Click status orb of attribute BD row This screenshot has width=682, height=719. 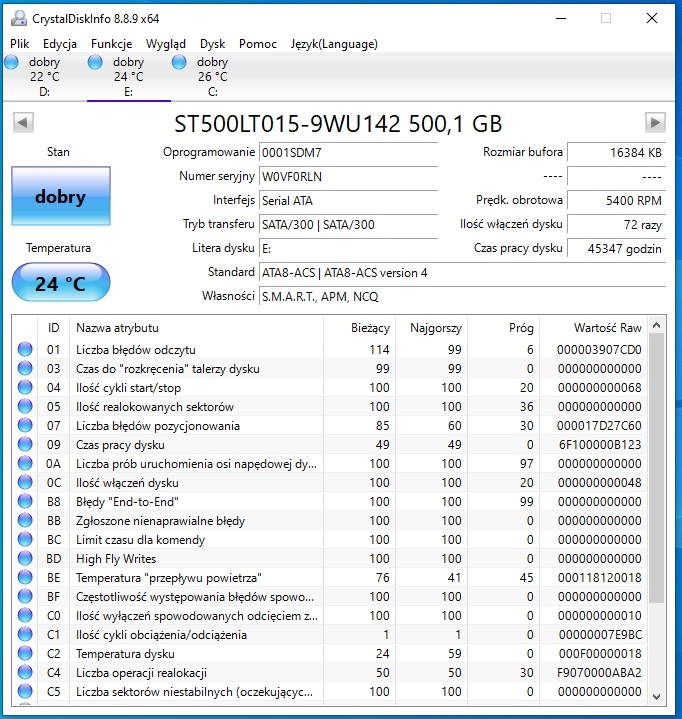(x=25, y=558)
